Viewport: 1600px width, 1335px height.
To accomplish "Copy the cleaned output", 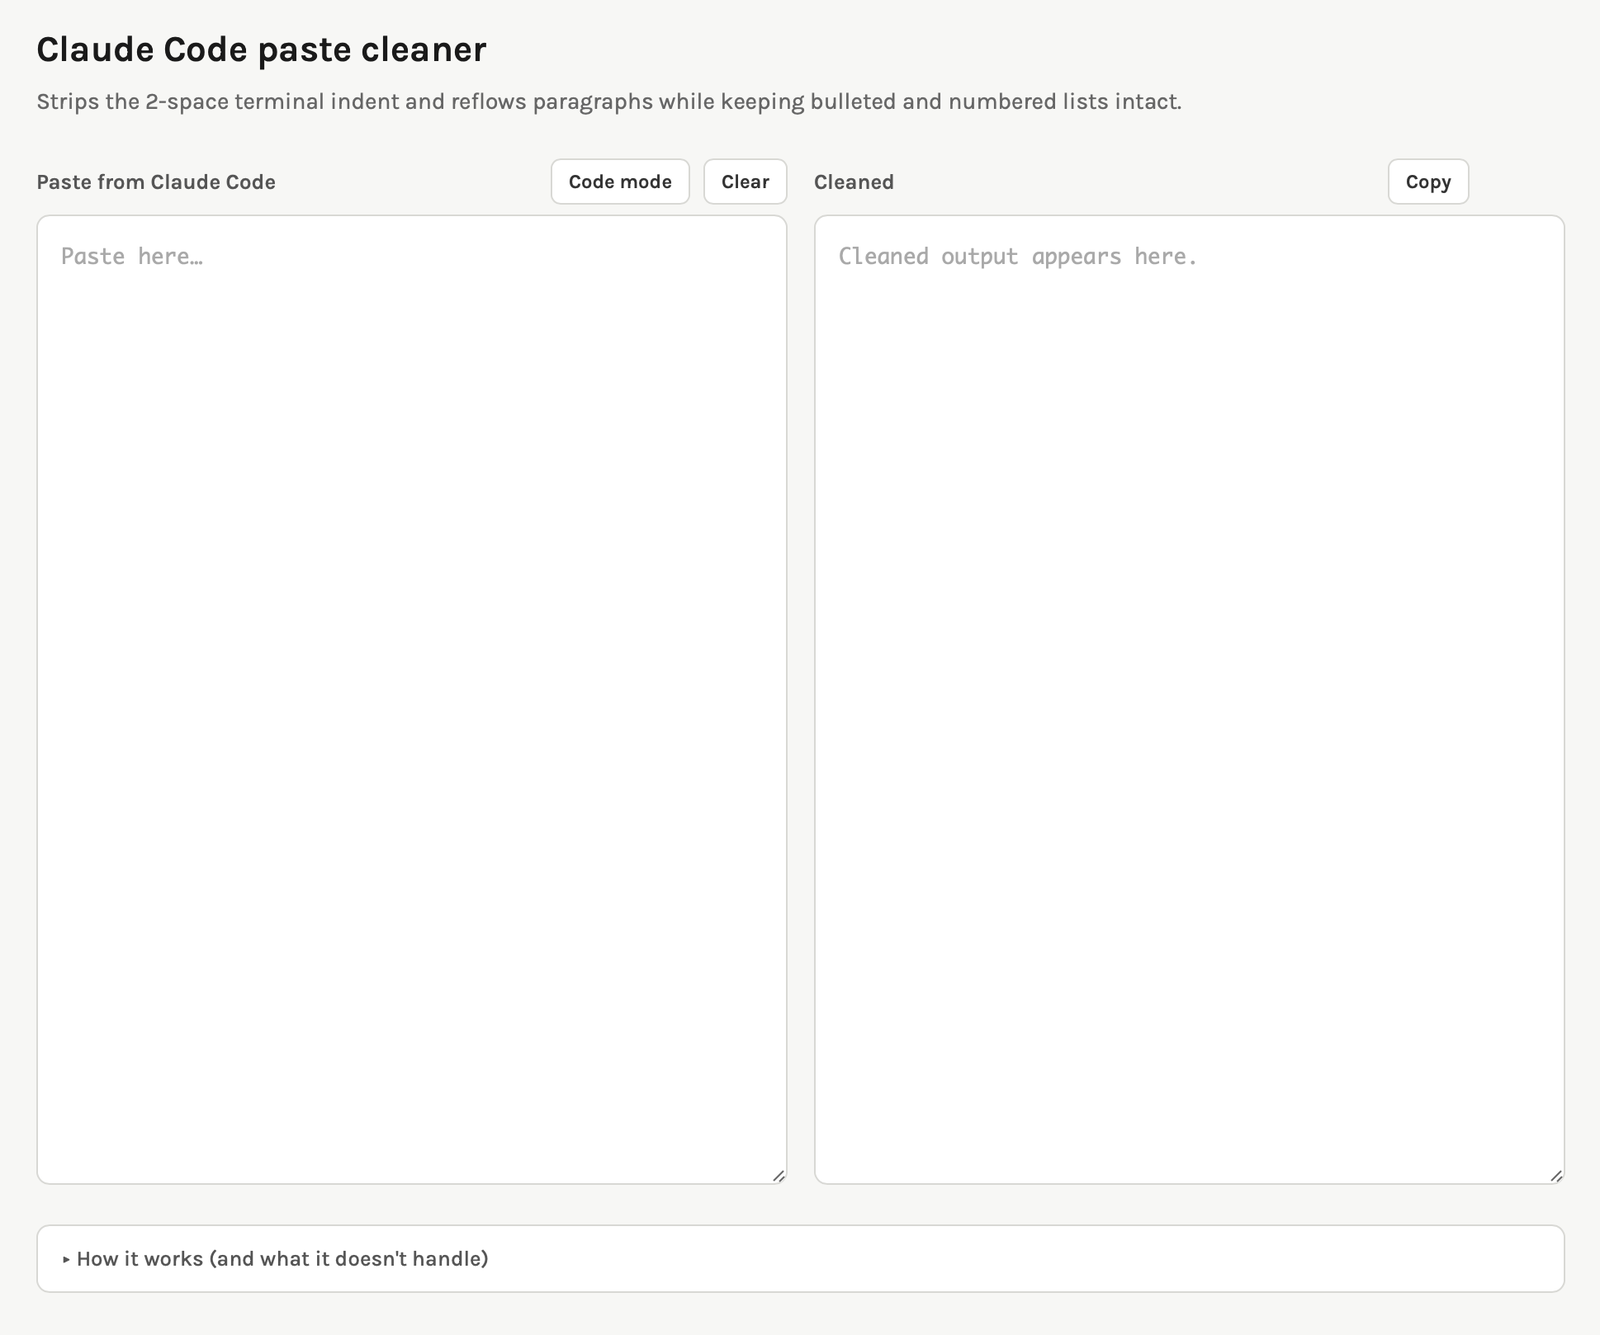I will coord(1428,182).
